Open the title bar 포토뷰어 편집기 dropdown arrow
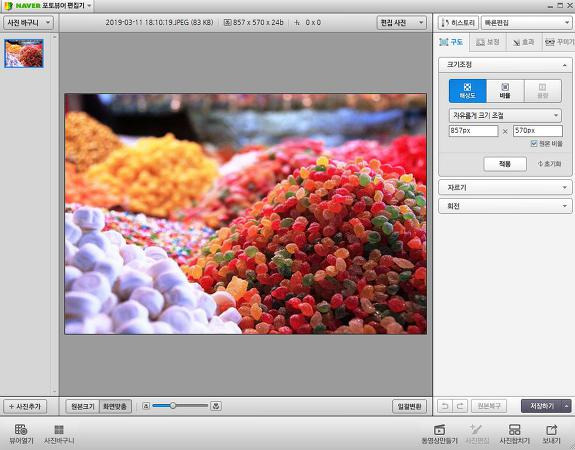 89,6
